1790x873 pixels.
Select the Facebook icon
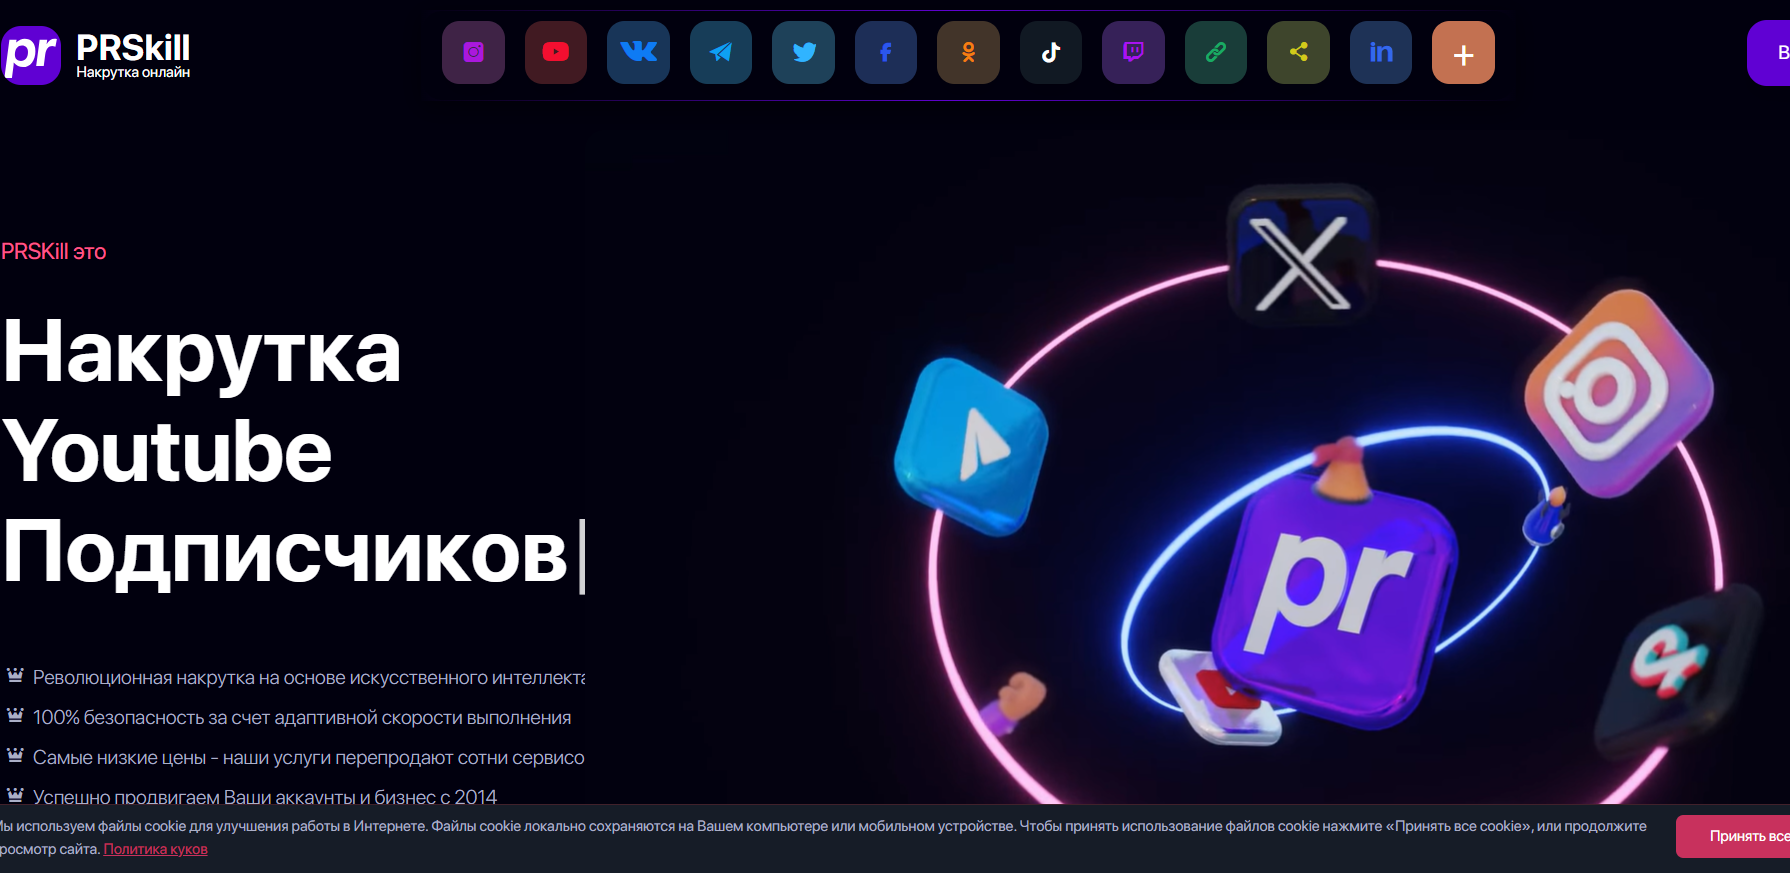[x=886, y=52]
